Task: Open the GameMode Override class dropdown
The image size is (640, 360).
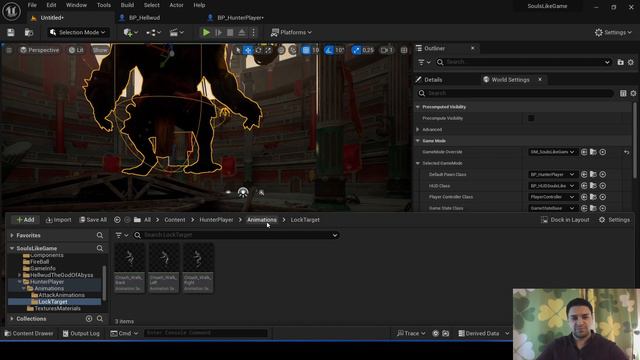Action: (x=552, y=152)
